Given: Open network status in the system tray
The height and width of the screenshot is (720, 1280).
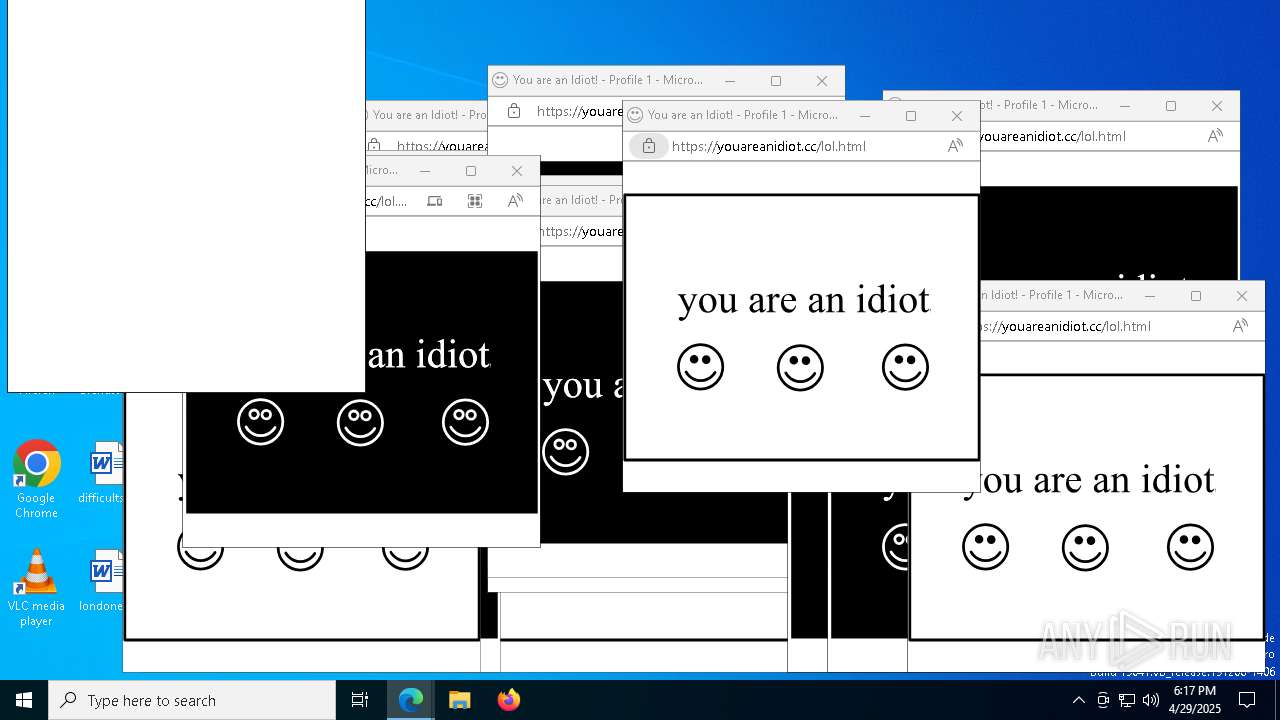Looking at the screenshot, I should point(1127,700).
